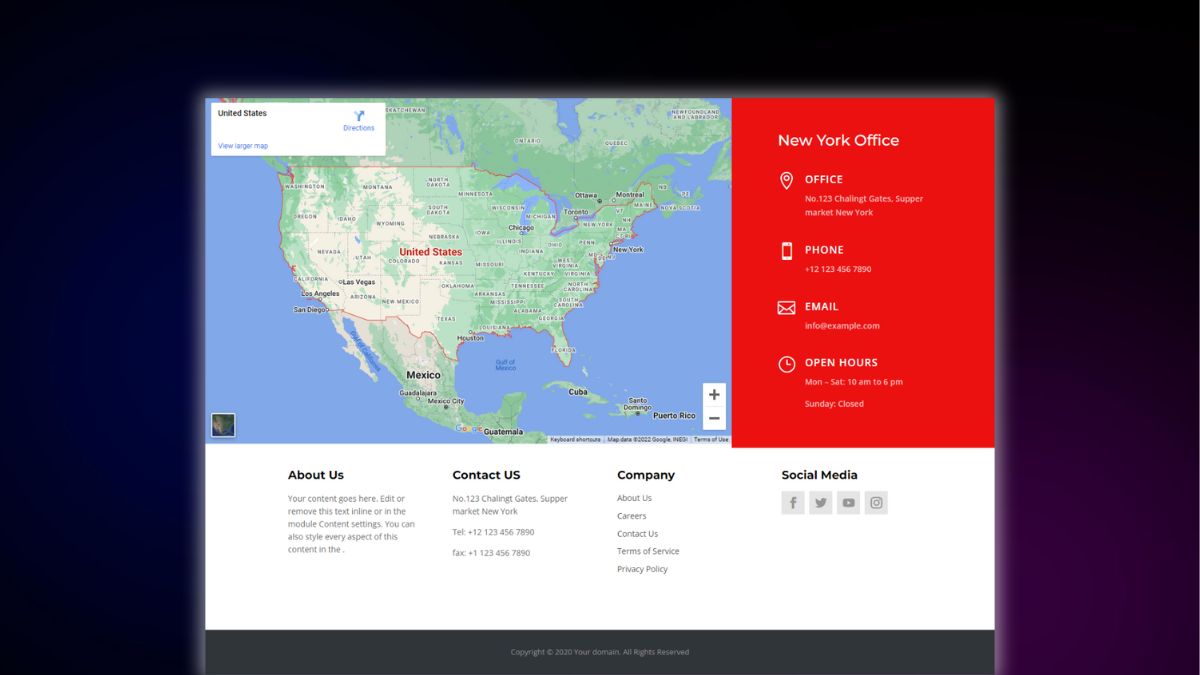Click the fax: +1 123 456 7890 line
This screenshot has height=675, width=1200.
(491, 553)
